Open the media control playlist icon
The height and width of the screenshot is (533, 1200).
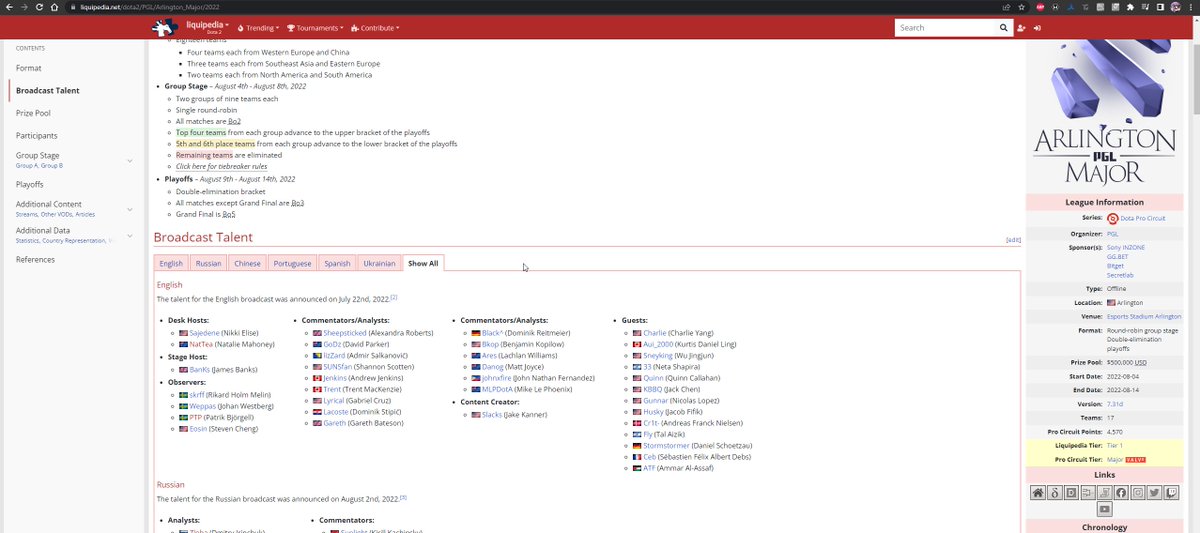1144,7
